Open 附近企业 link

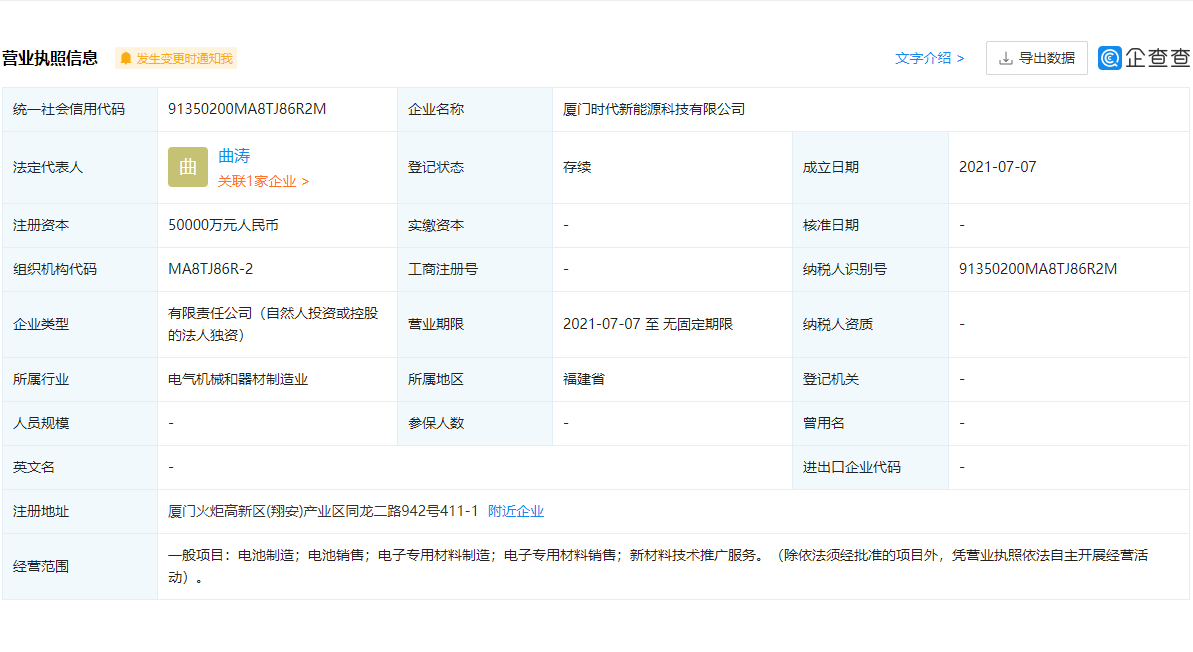coord(516,511)
